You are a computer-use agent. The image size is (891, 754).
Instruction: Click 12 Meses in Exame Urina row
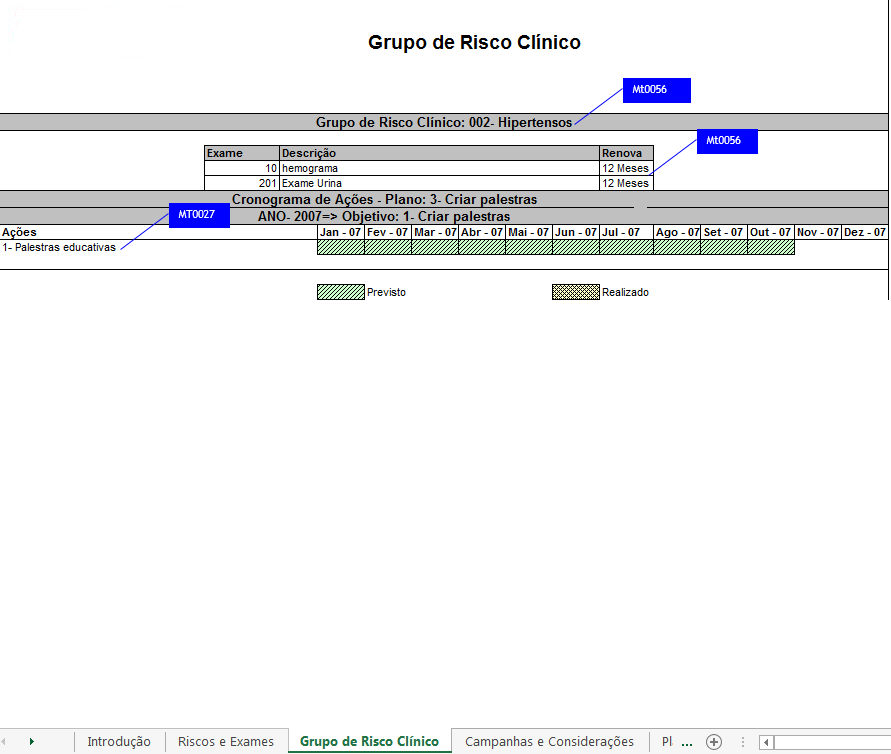[626, 183]
